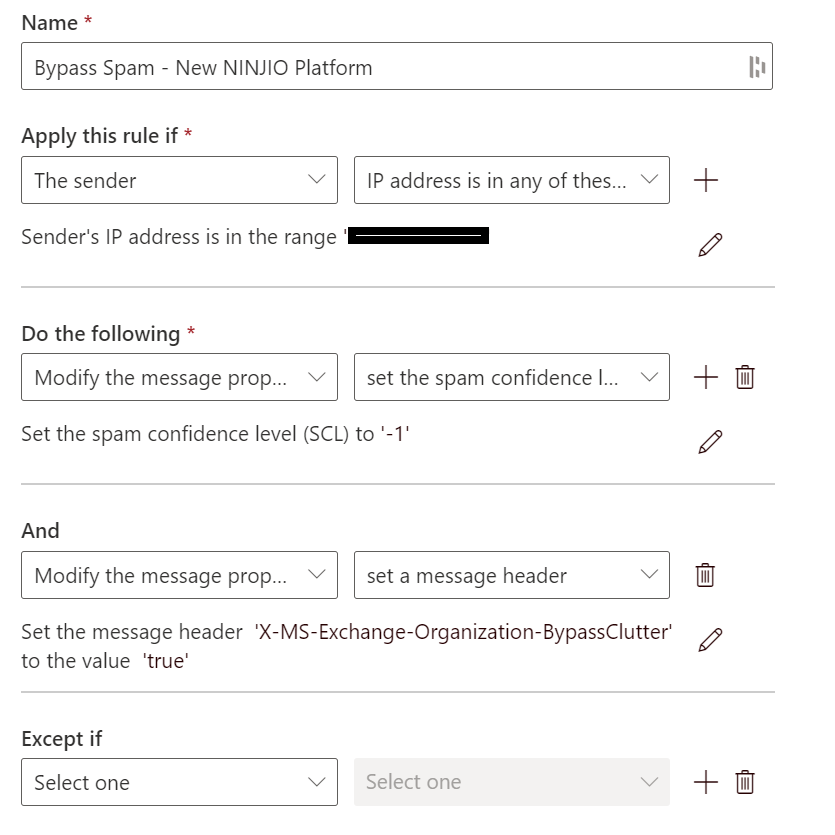
Task: Add an exception with plus icon
Action: pyautogui.click(x=706, y=782)
